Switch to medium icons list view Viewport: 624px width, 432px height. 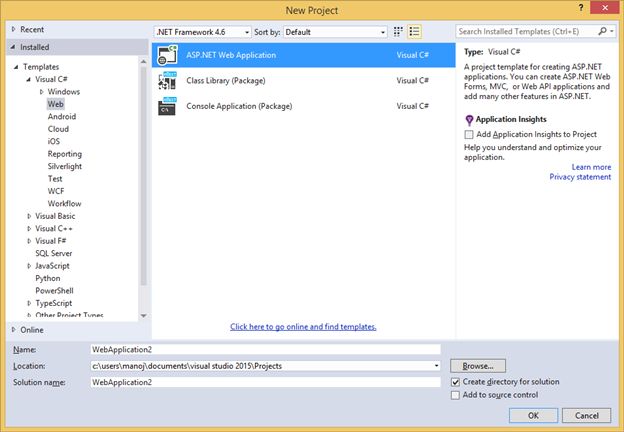pos(414,31)
